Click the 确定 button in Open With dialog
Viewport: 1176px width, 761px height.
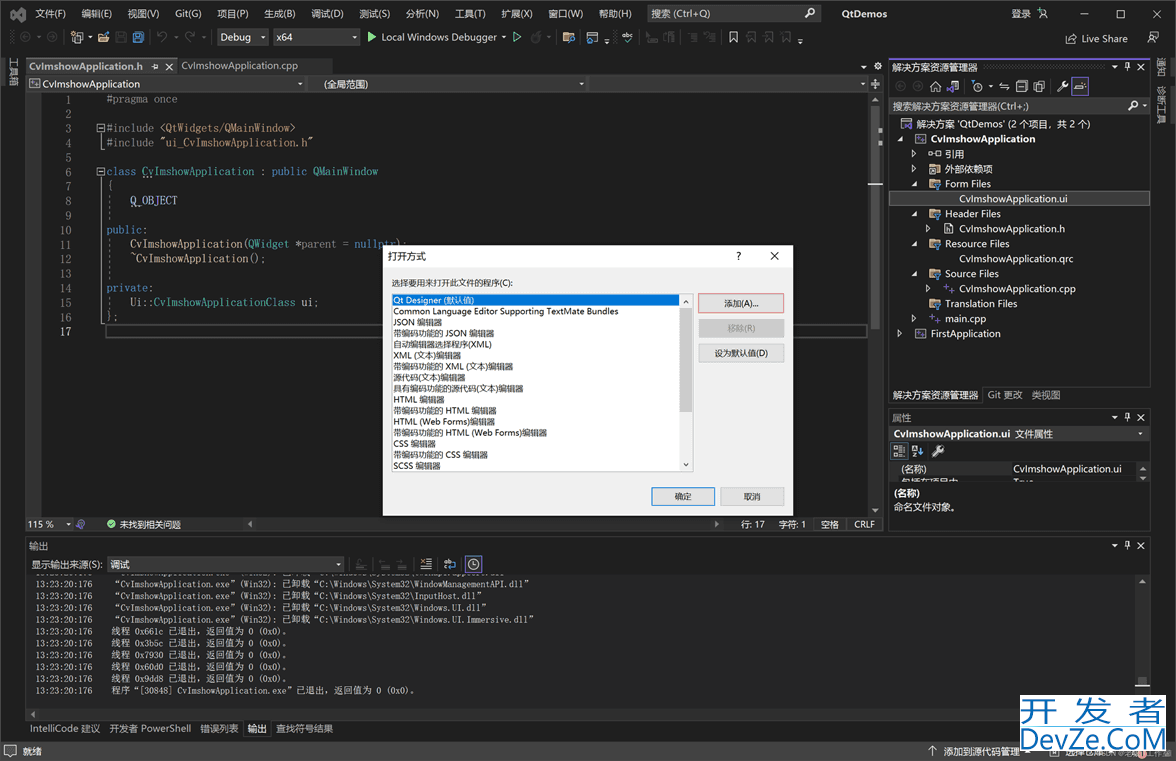682,496
